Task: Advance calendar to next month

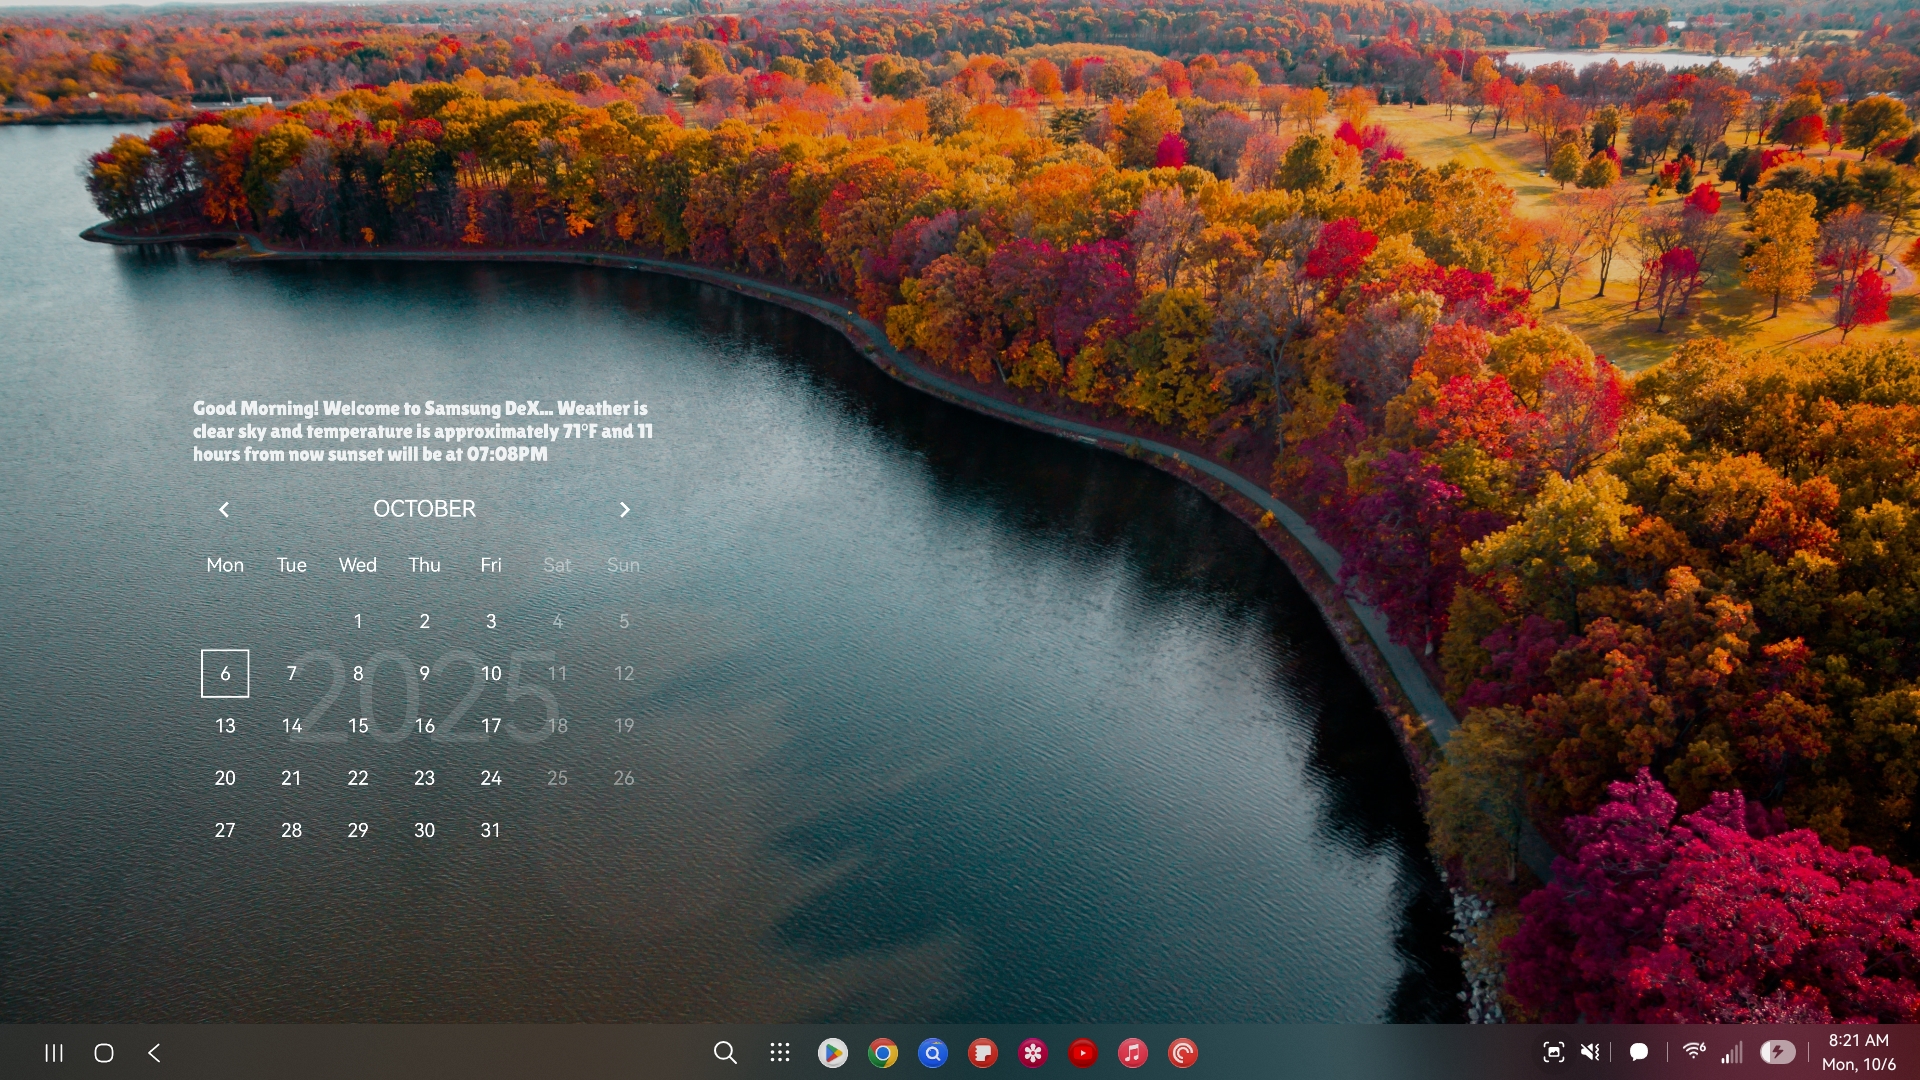Action: 625,510
